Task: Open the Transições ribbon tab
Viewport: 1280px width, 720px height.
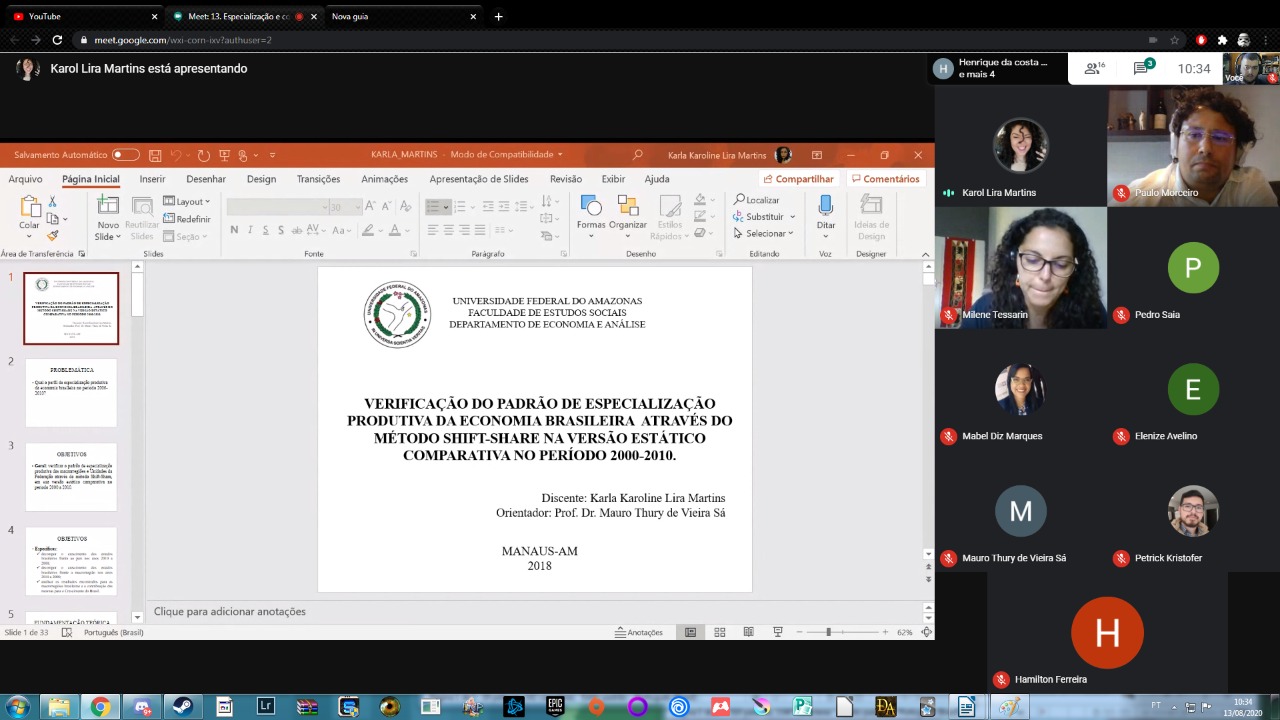Action: (318, 179)
